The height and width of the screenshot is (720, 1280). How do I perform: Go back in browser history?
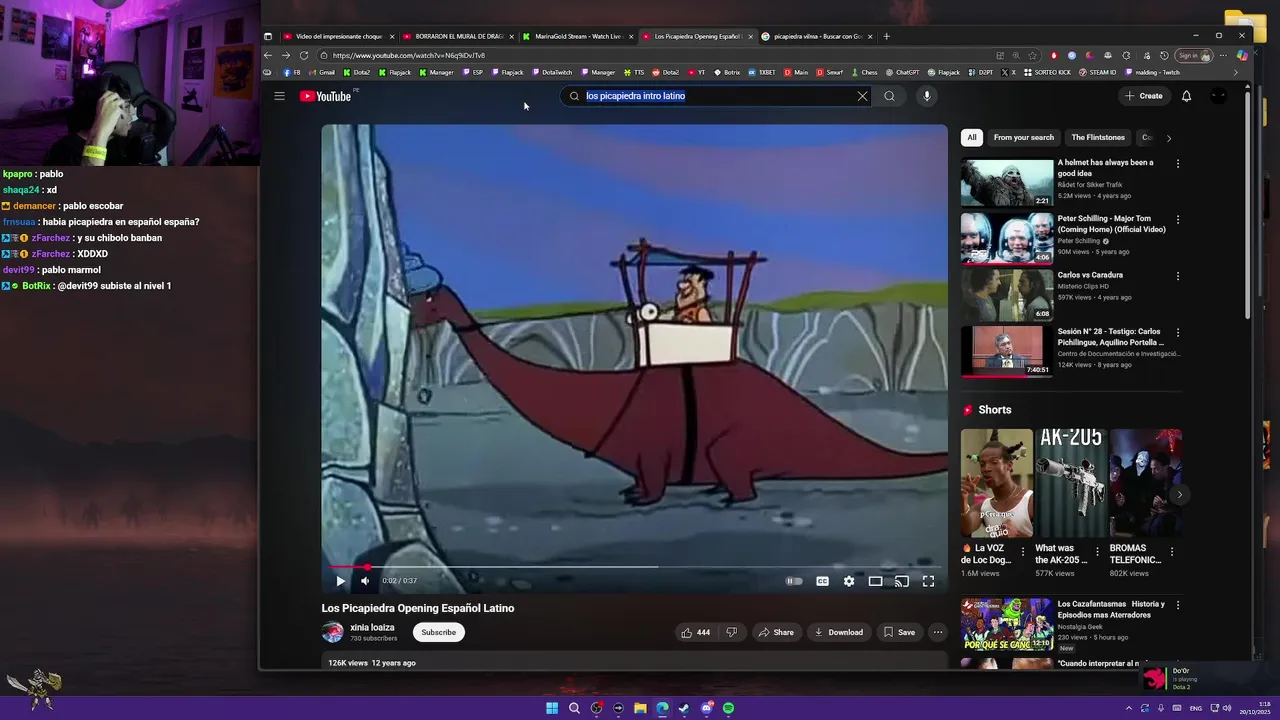point(268,55)
